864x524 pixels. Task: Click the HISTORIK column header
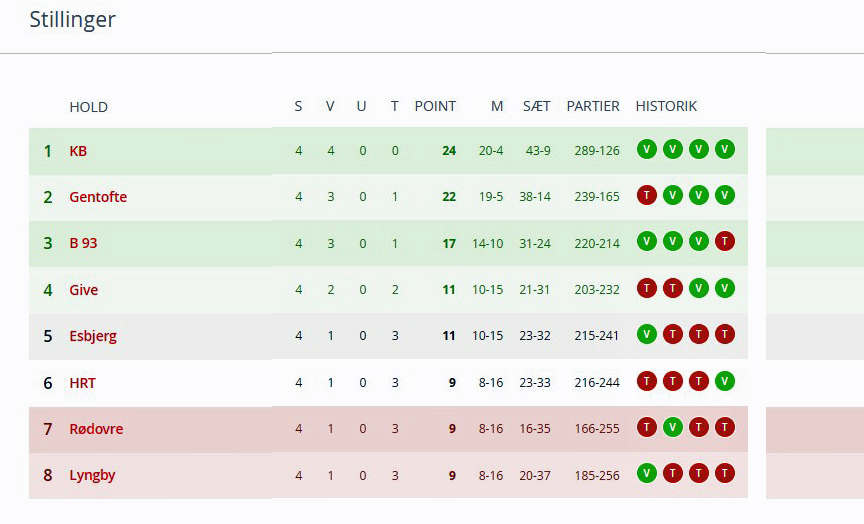click(666, 106)
